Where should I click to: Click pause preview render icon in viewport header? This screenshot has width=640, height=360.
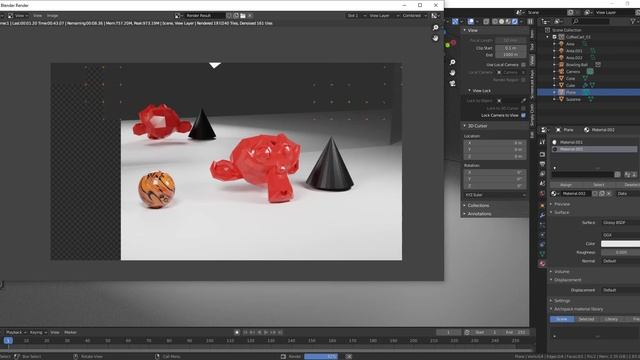pos(530,22)
